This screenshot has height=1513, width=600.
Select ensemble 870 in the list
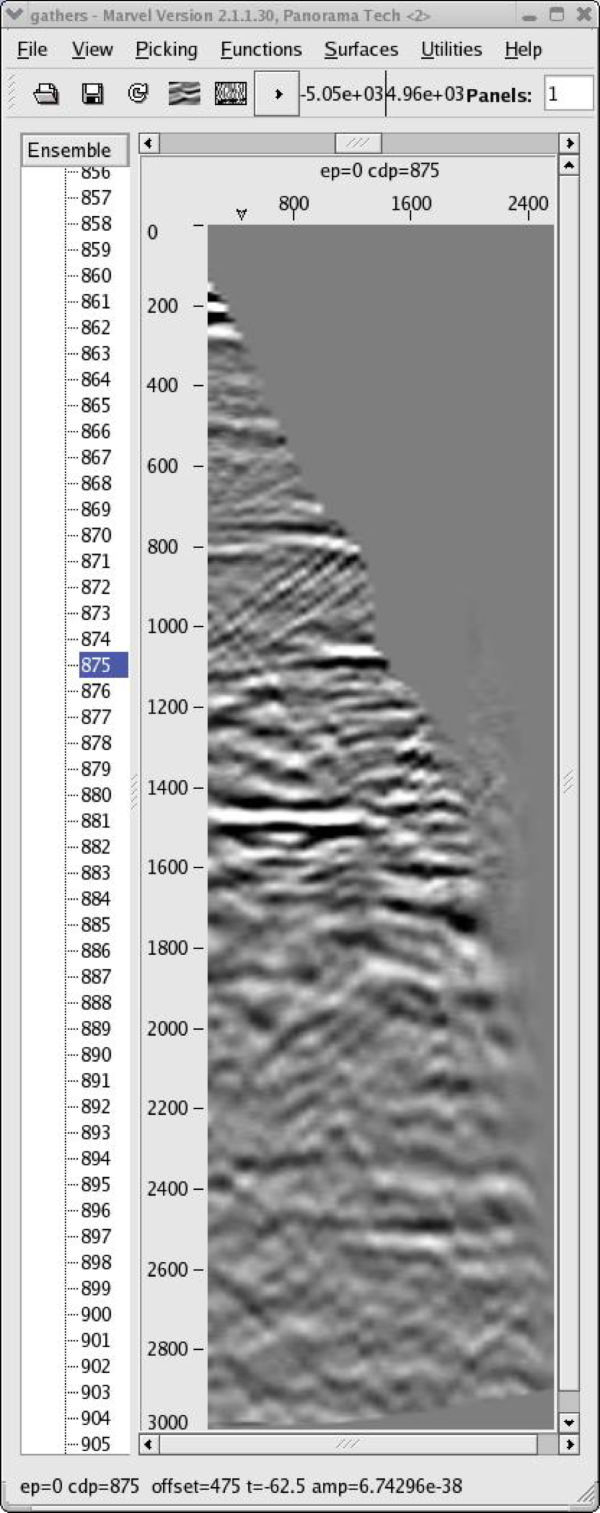coord(96,536)
